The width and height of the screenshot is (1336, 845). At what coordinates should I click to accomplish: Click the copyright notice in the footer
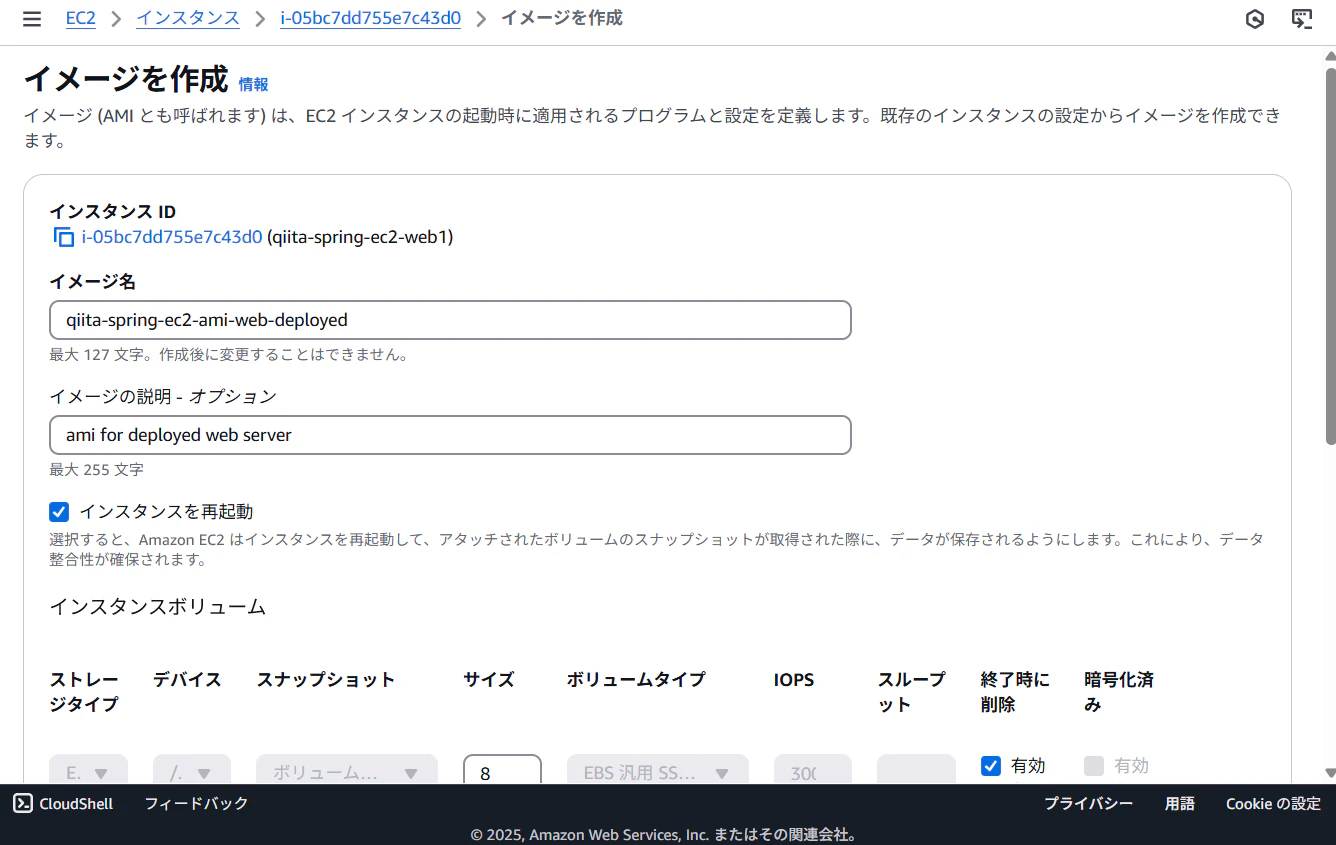[664, 834]
